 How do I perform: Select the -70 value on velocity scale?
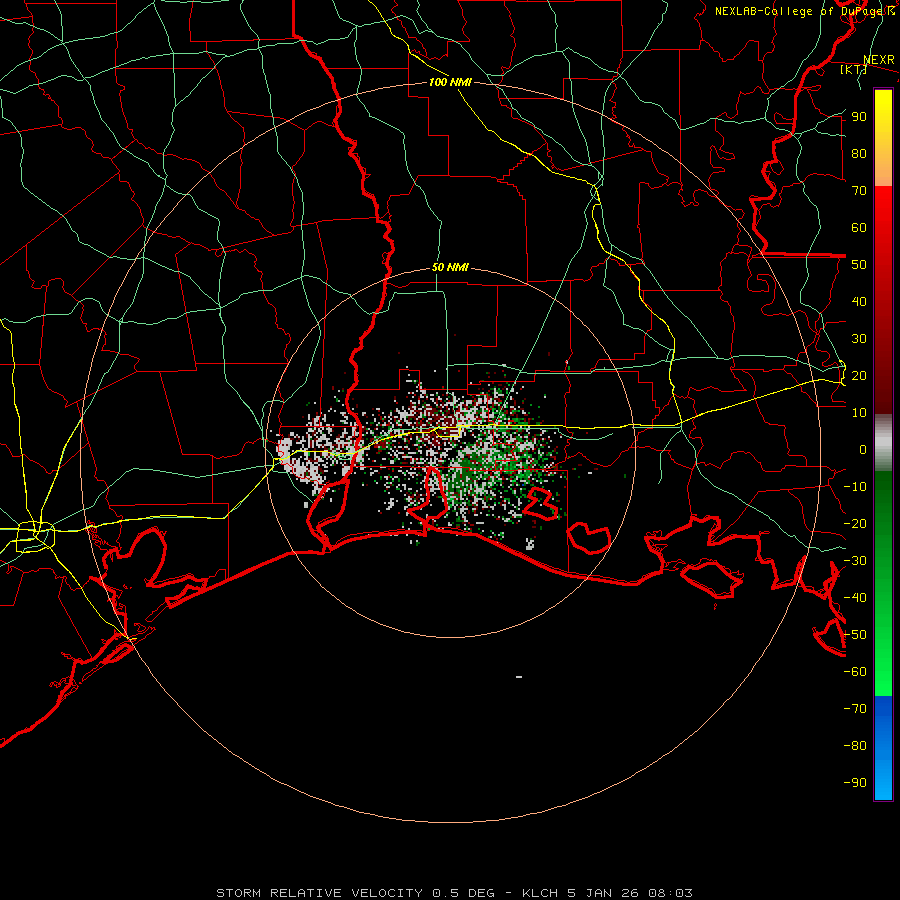point(855,709)
